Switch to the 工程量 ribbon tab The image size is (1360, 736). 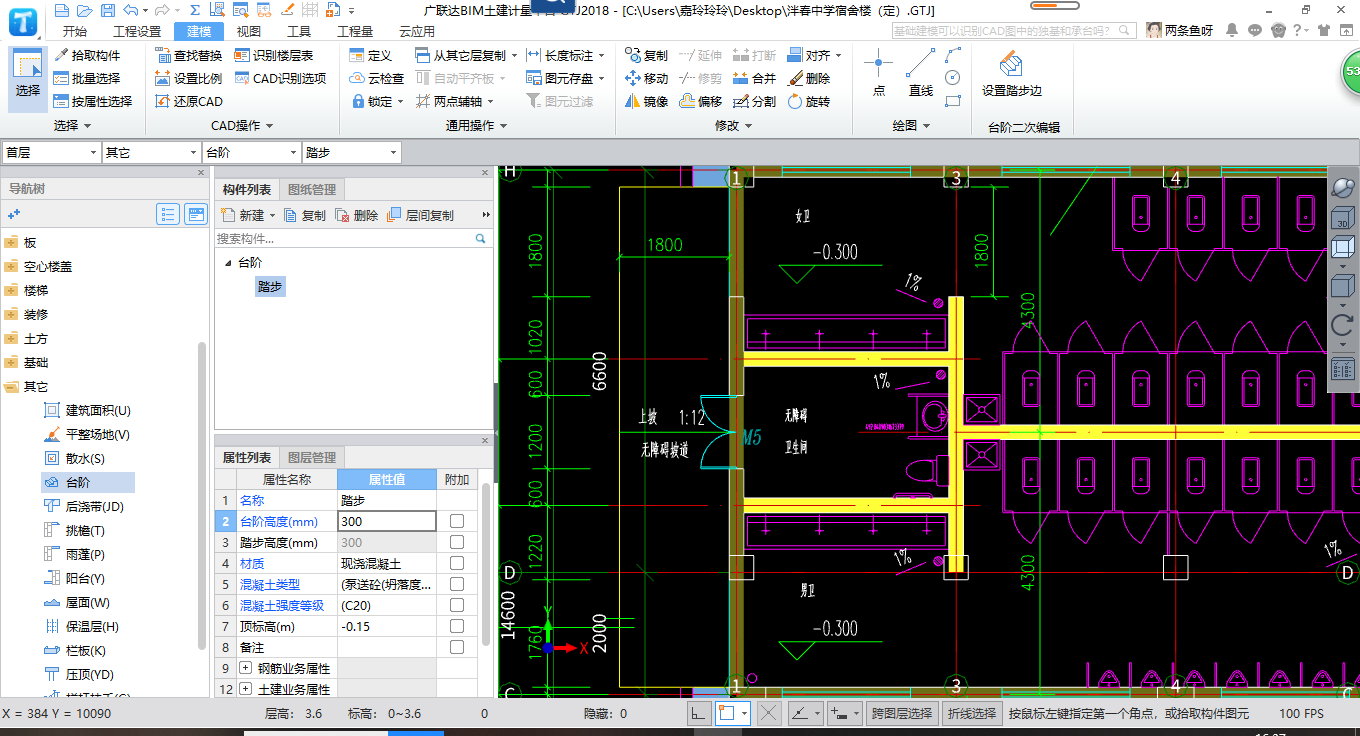coord(355,31)
